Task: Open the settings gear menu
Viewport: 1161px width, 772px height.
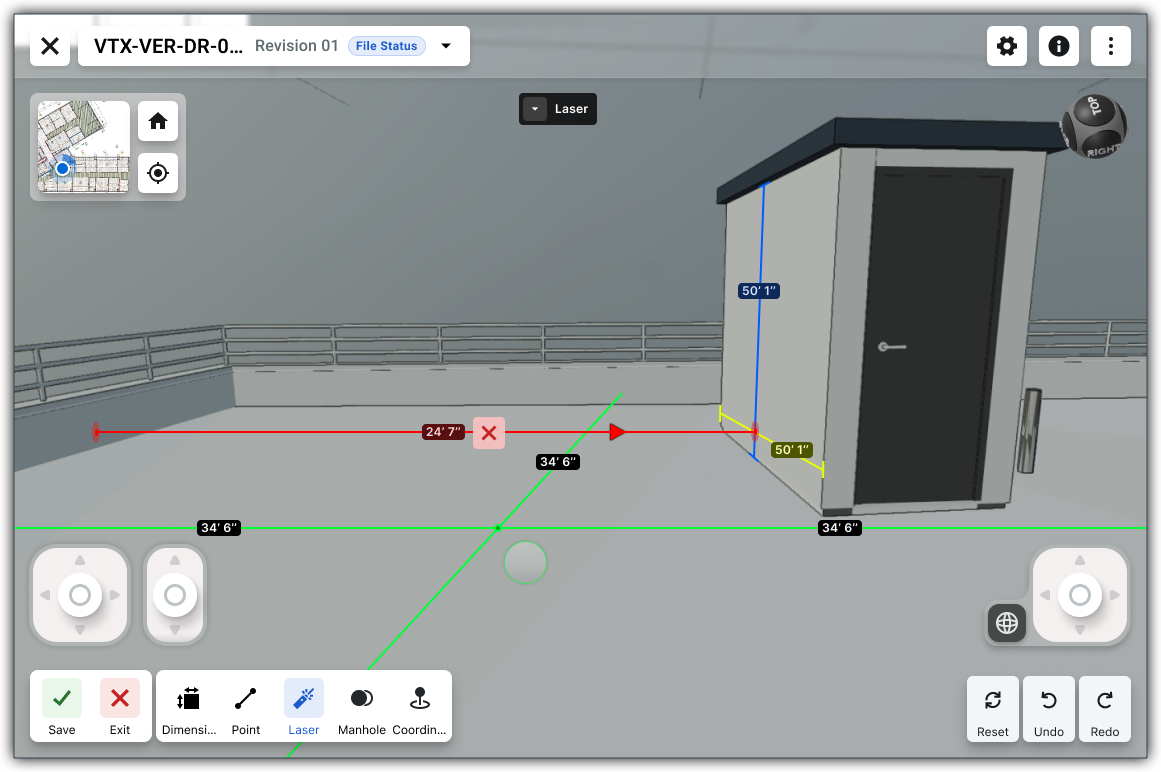Action: 1006,46
